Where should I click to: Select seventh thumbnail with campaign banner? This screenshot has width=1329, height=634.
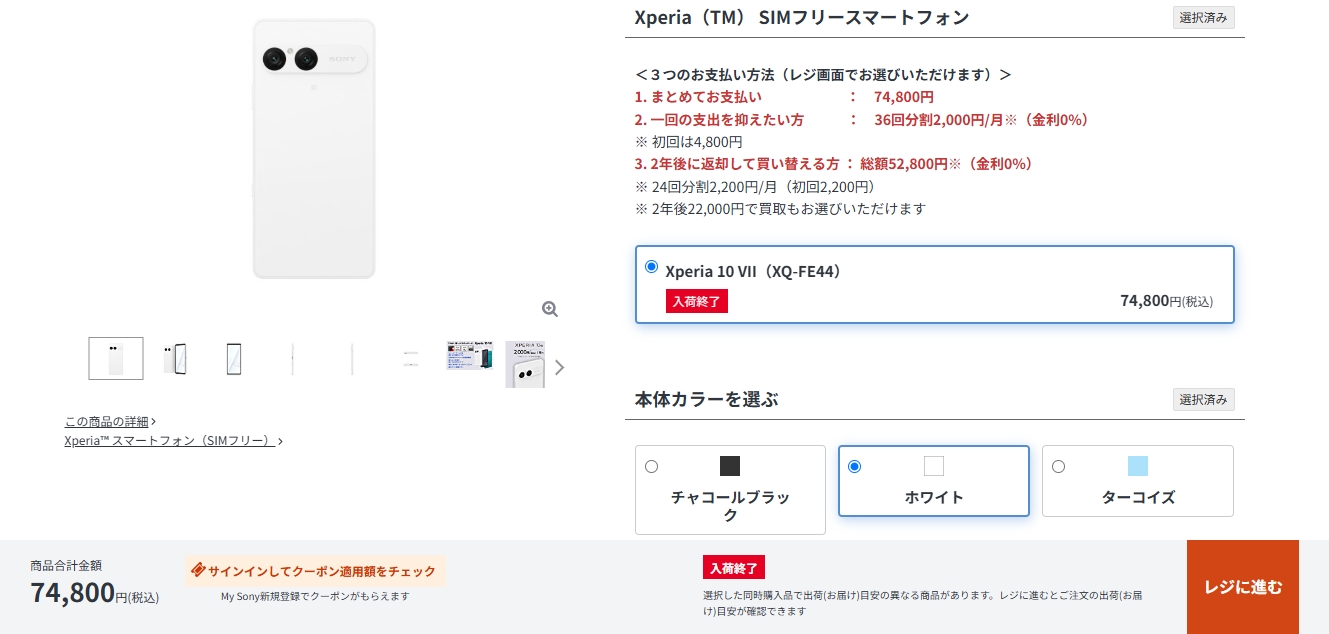coord(469,355)
